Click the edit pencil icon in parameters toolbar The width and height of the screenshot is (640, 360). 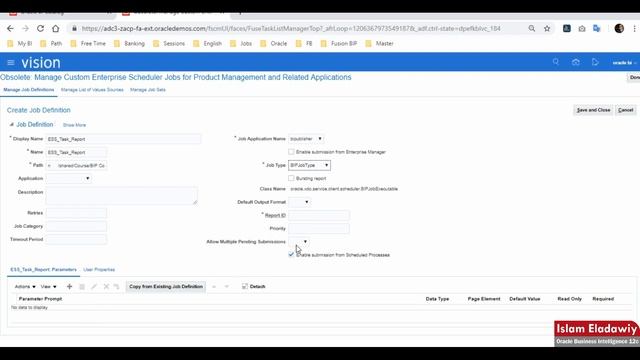click(94, 287)
